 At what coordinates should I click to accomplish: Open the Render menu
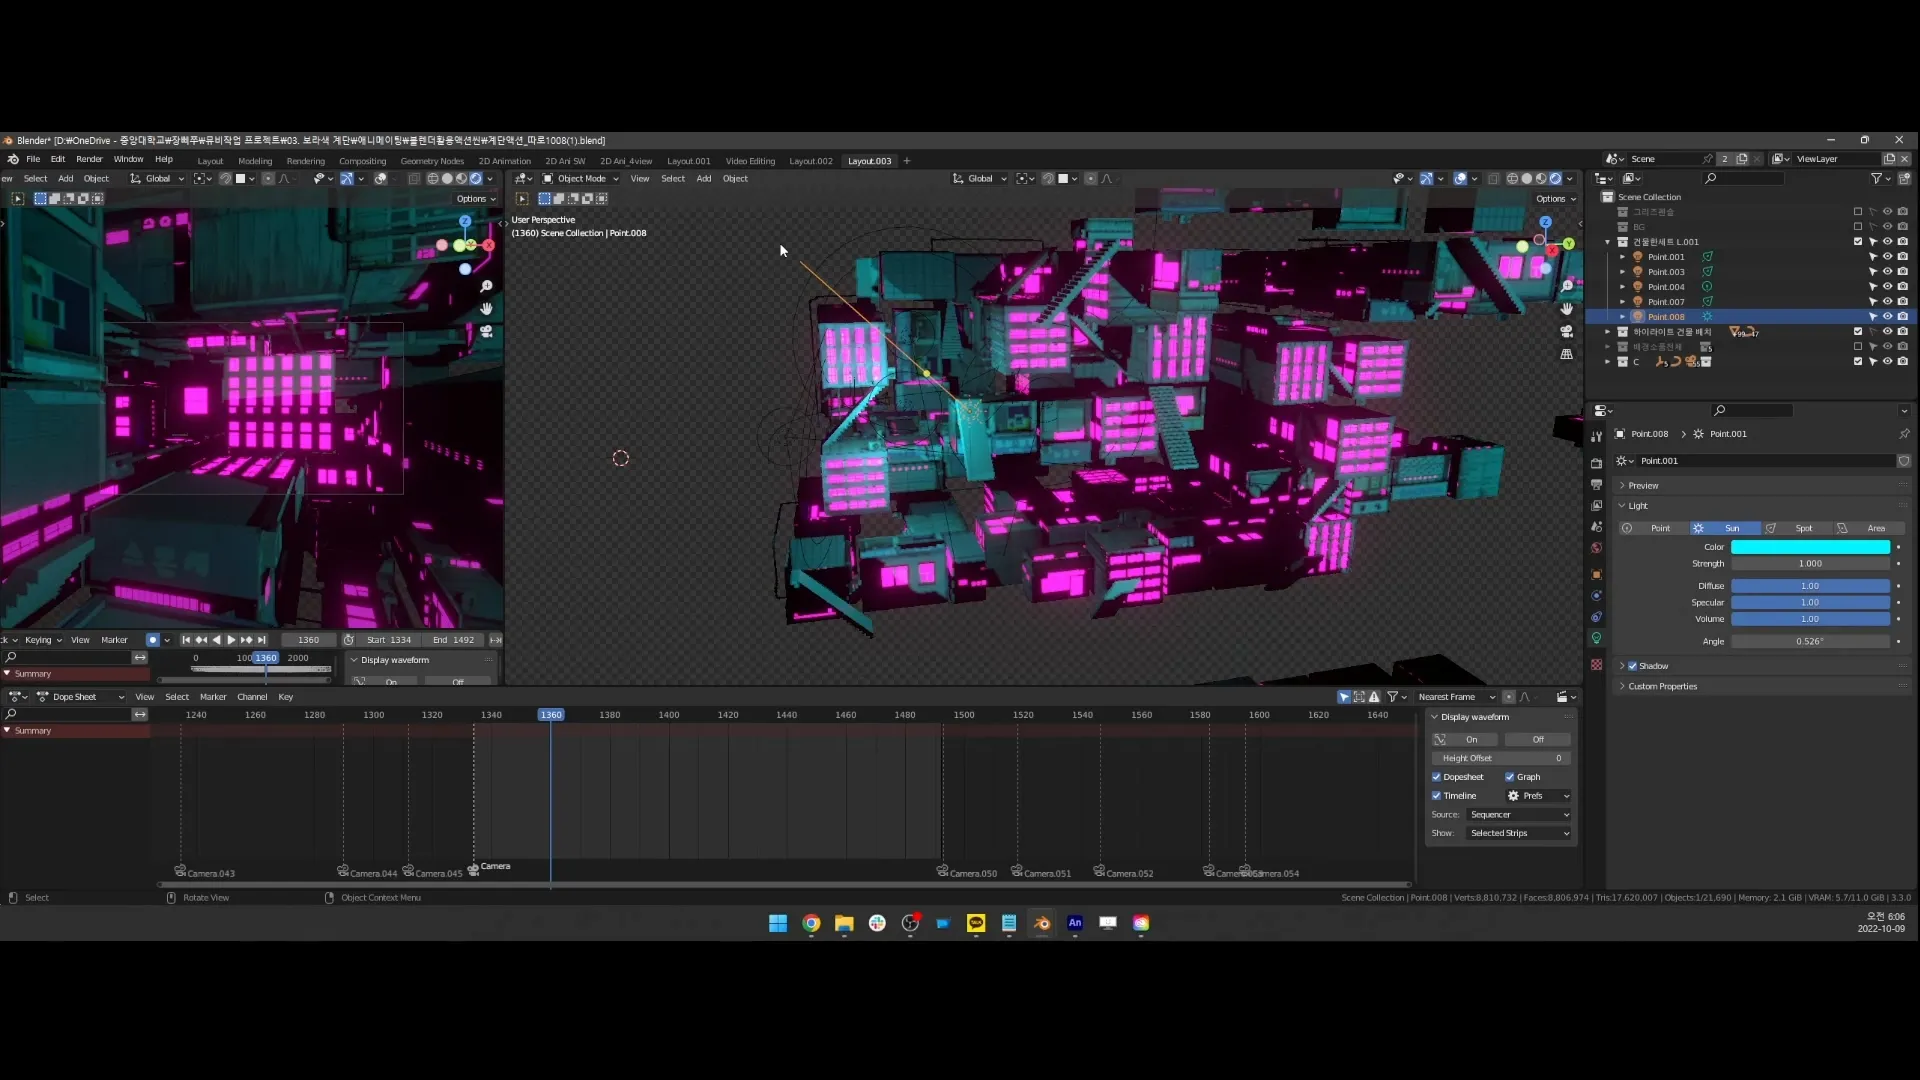[x=89, y=159]
